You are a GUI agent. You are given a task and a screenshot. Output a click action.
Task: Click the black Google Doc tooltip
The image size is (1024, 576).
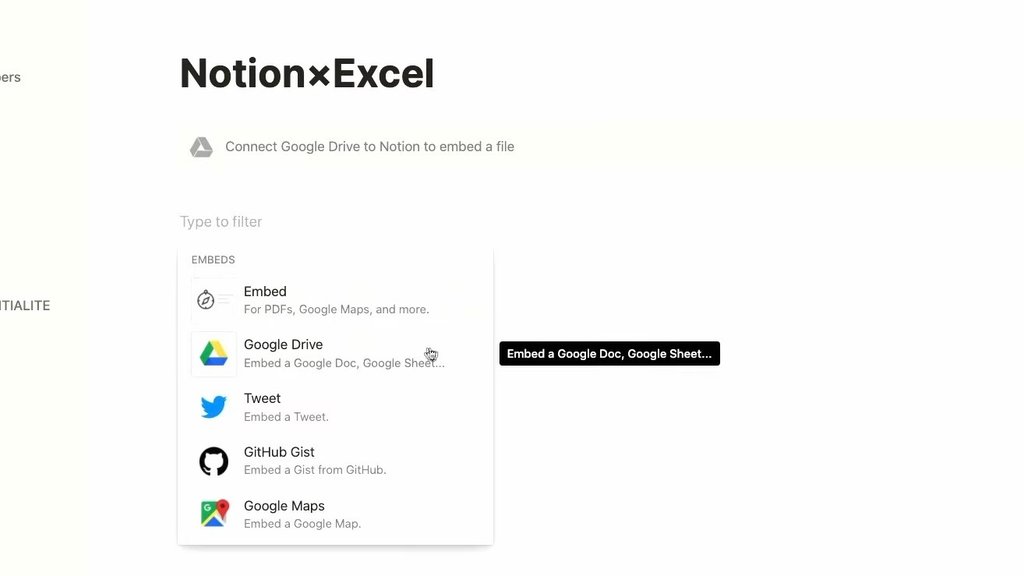(x=609, y=353)
